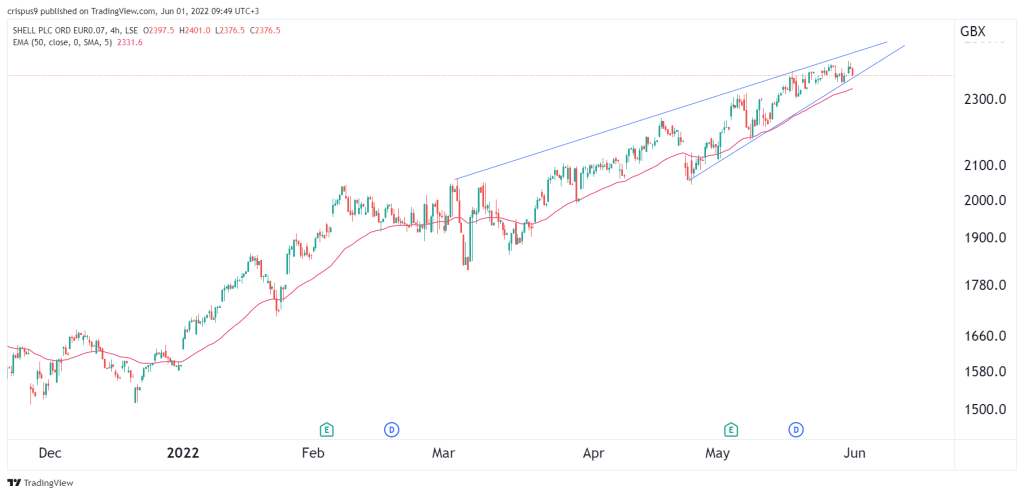Click the 1780.0 price axis label
The image size is (1024, 495).
click(982, 285)
